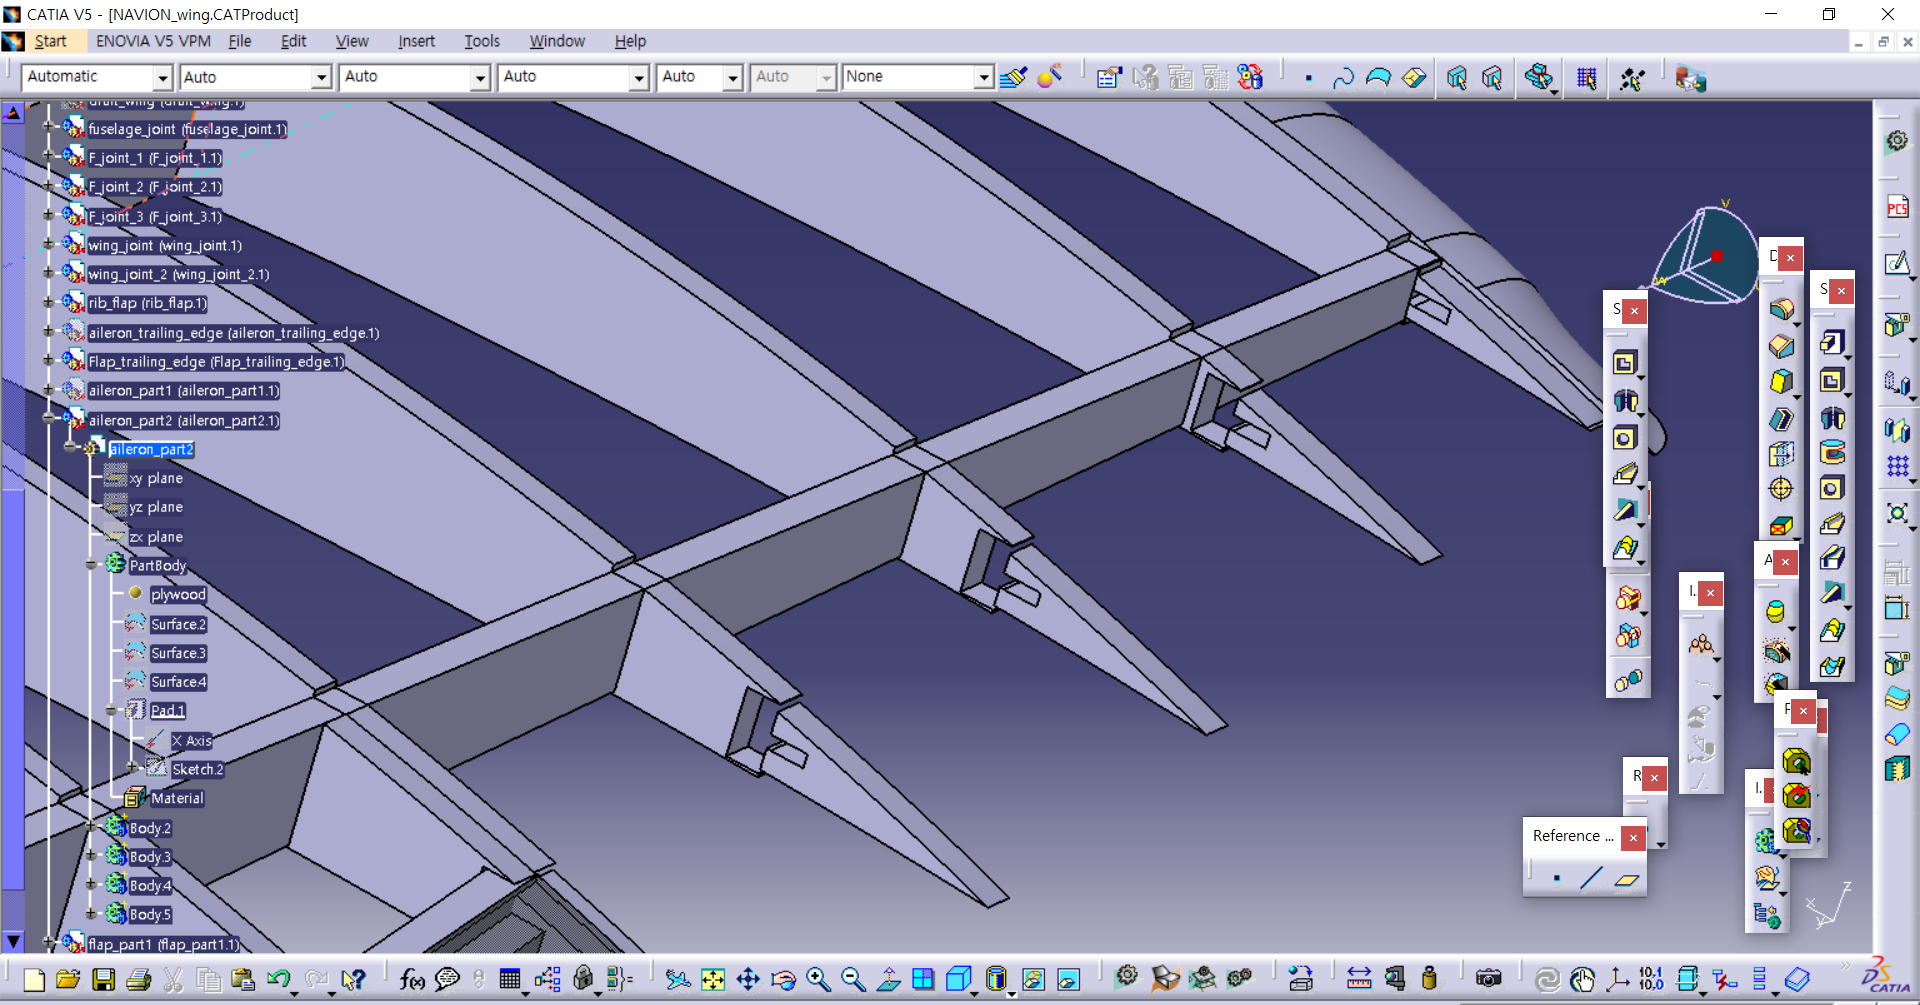Collapse aileron_part2 product node
This screenshot has width=1920, height=1005.
[x=48, y=418]
